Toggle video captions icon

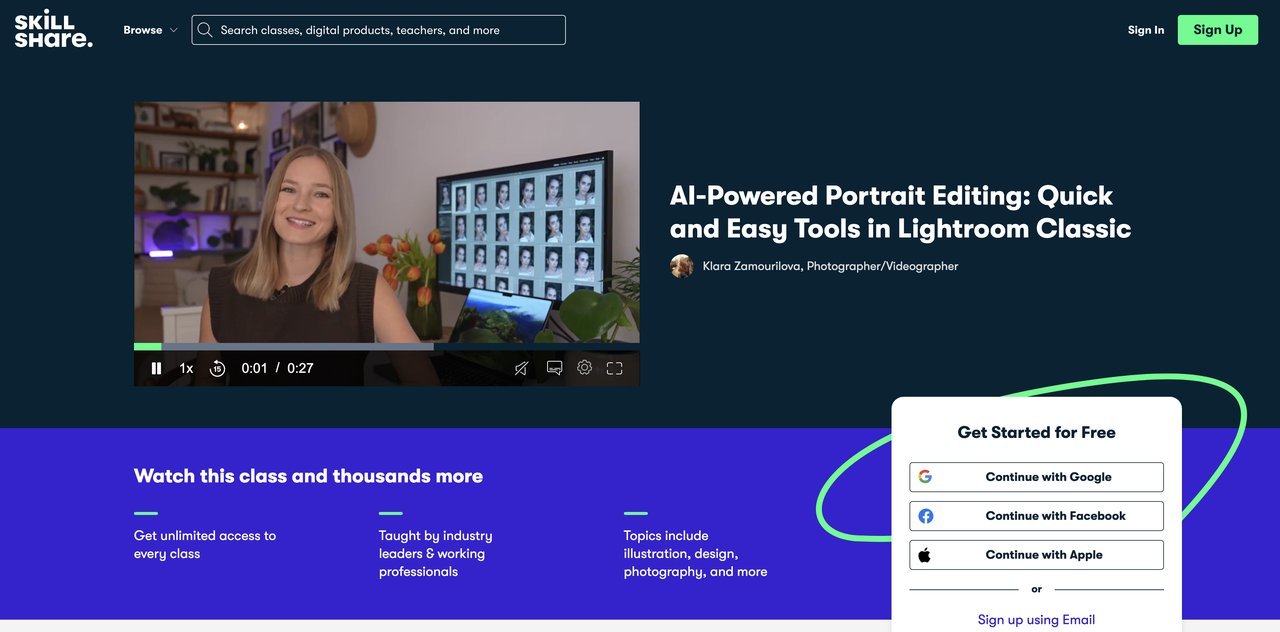554,368
